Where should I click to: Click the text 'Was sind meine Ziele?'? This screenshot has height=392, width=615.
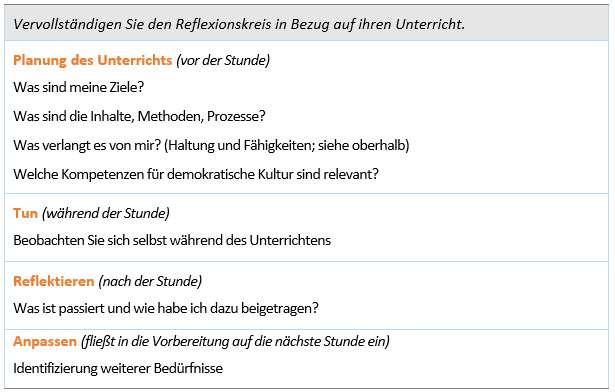(79, 87)
